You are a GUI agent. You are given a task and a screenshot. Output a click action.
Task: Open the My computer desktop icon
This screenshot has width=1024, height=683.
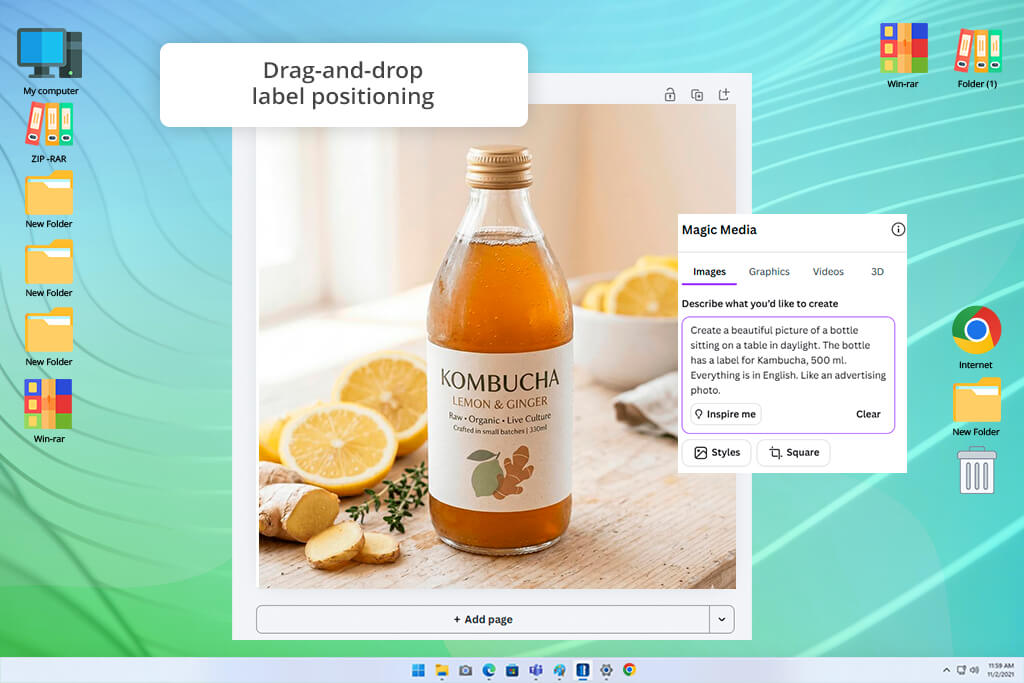[x=50, y=61]
